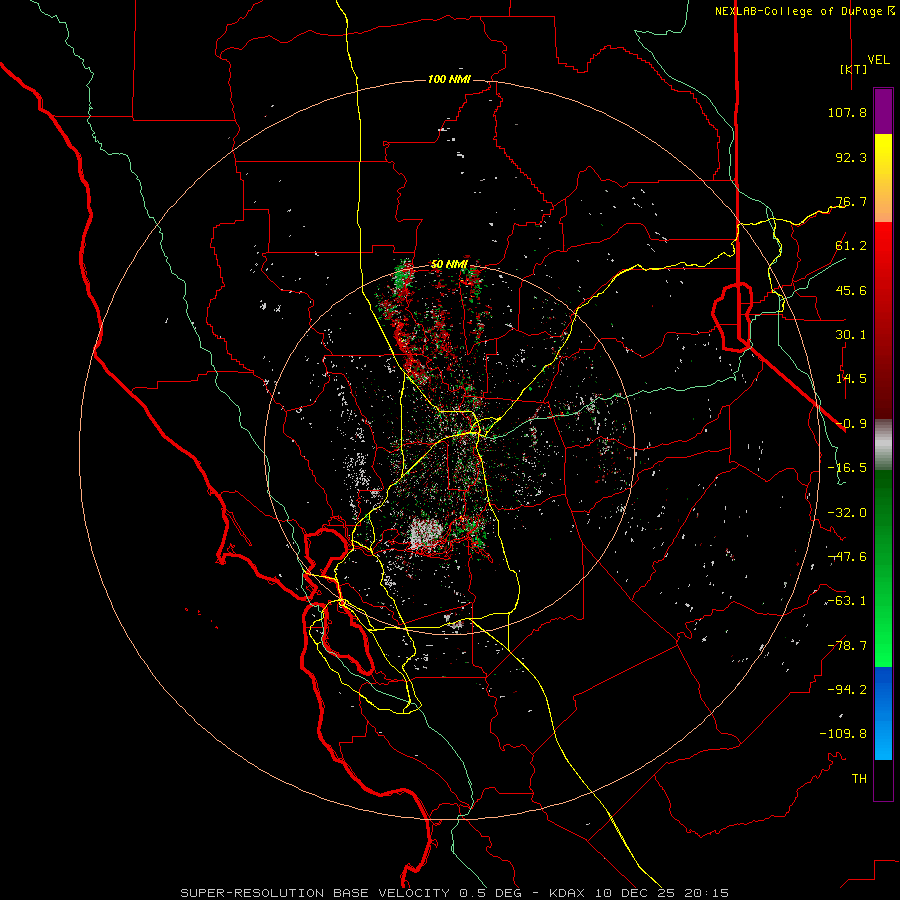Click the -47.6 legend value

pyautogui.click(x=847, y=557)
